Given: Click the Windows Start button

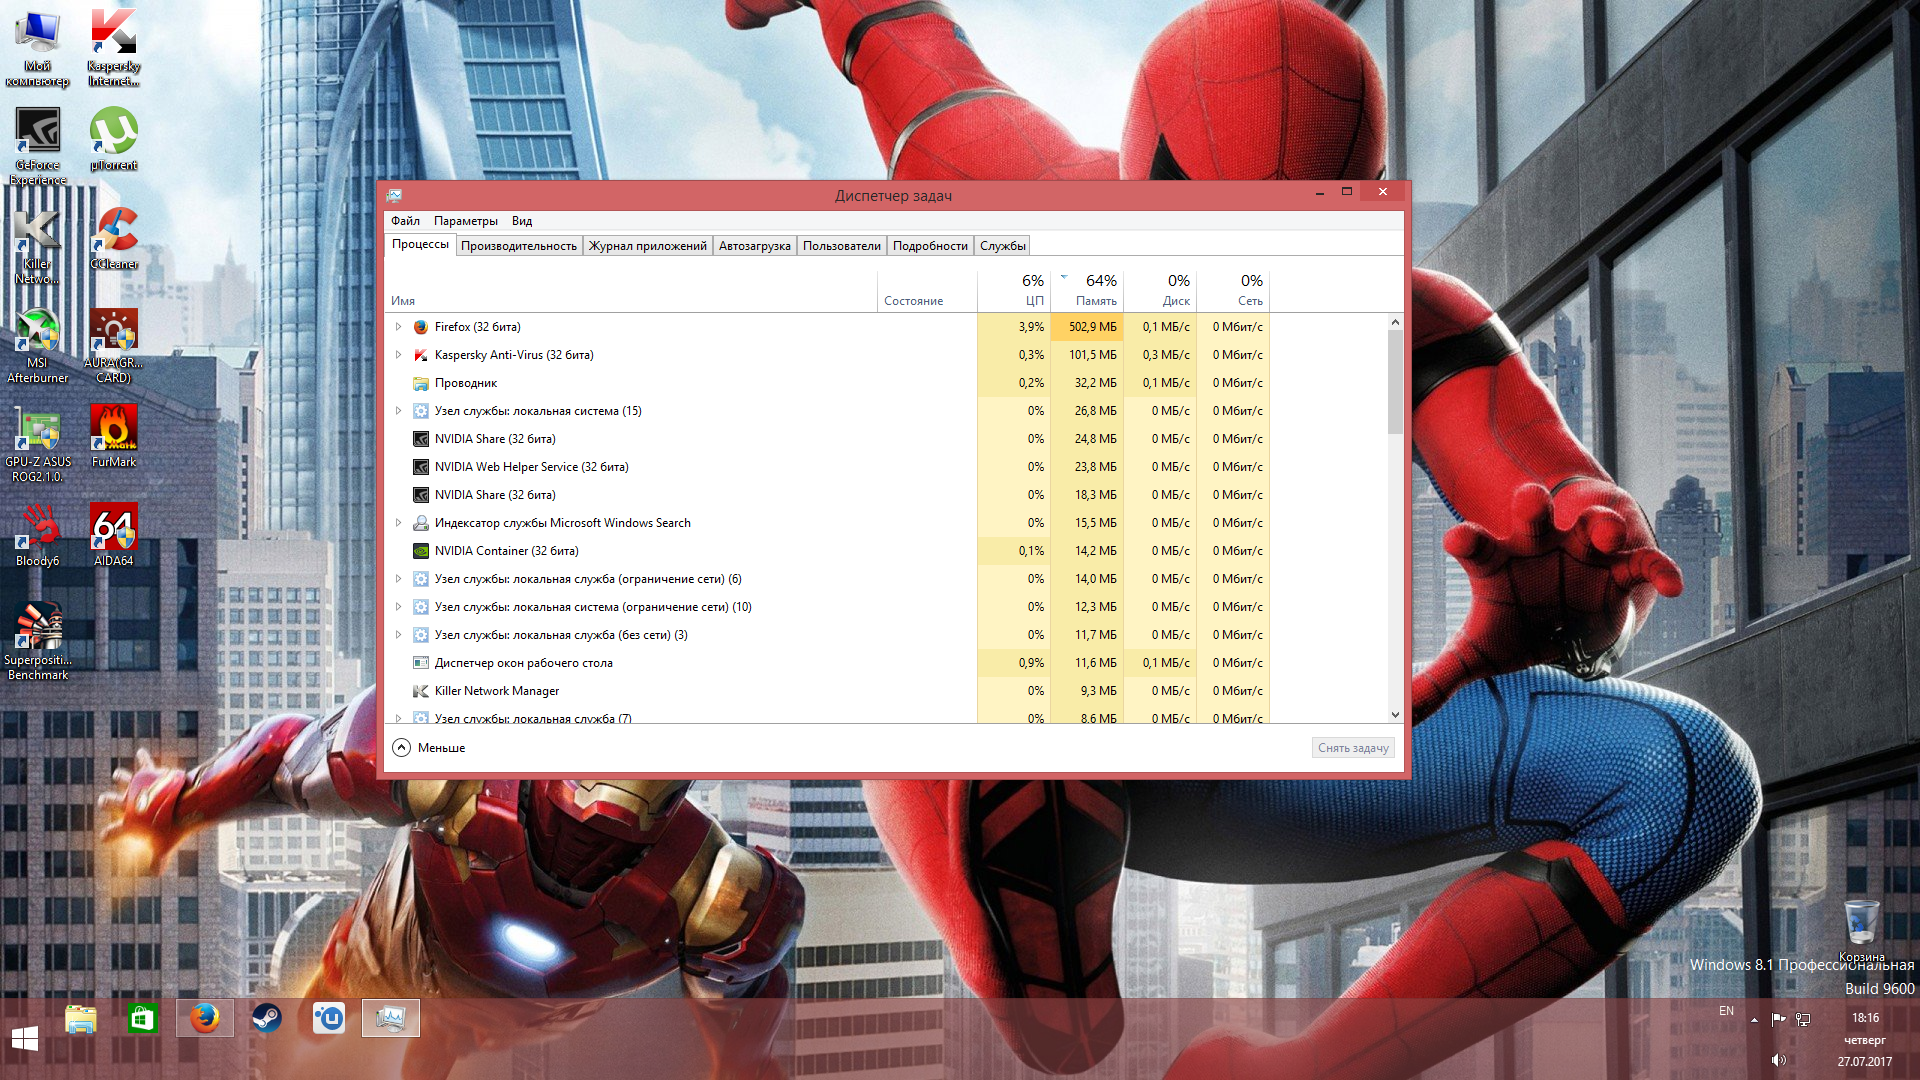Looking at the screenshot, I should pos(25,1039).
